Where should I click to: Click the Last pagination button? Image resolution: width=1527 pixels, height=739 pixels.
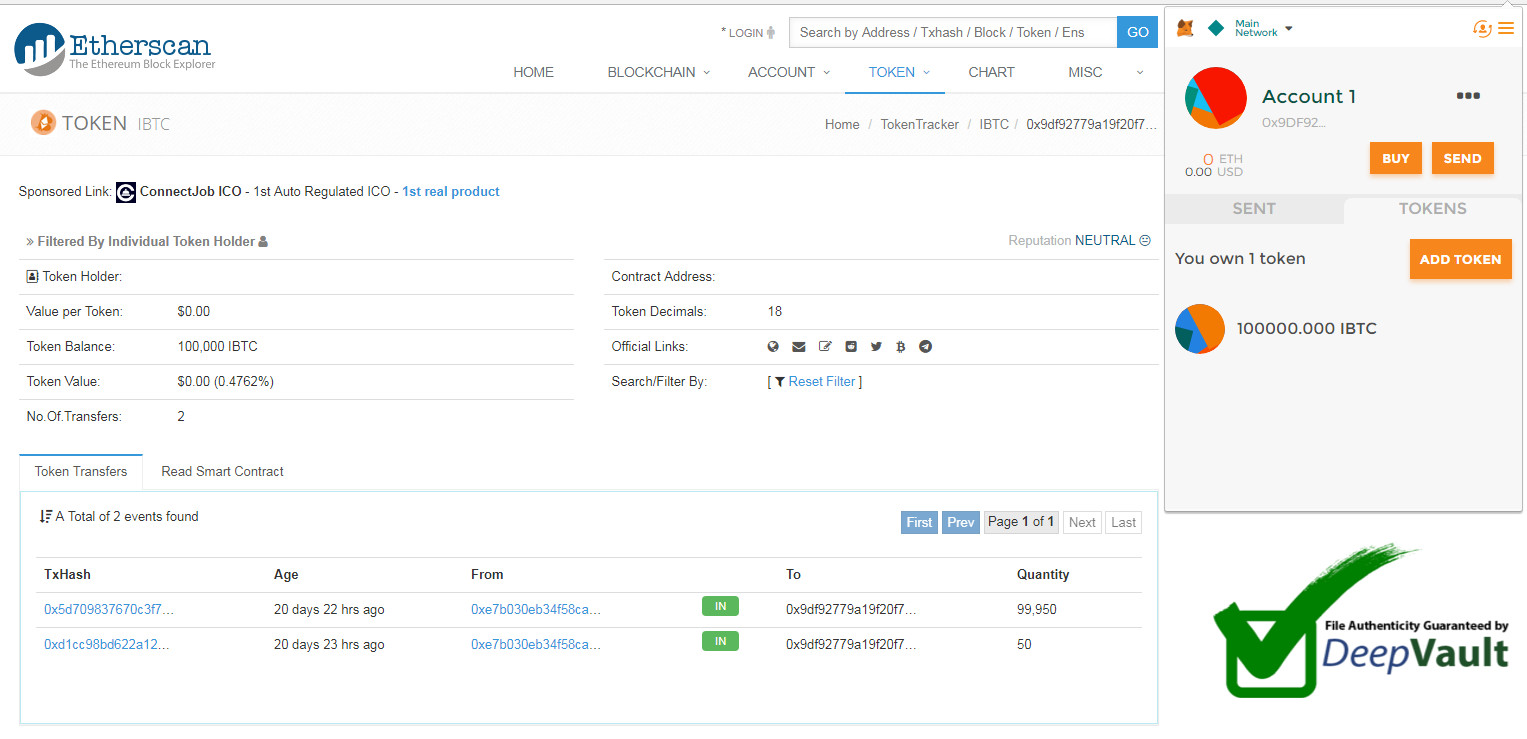(1123, 523)
